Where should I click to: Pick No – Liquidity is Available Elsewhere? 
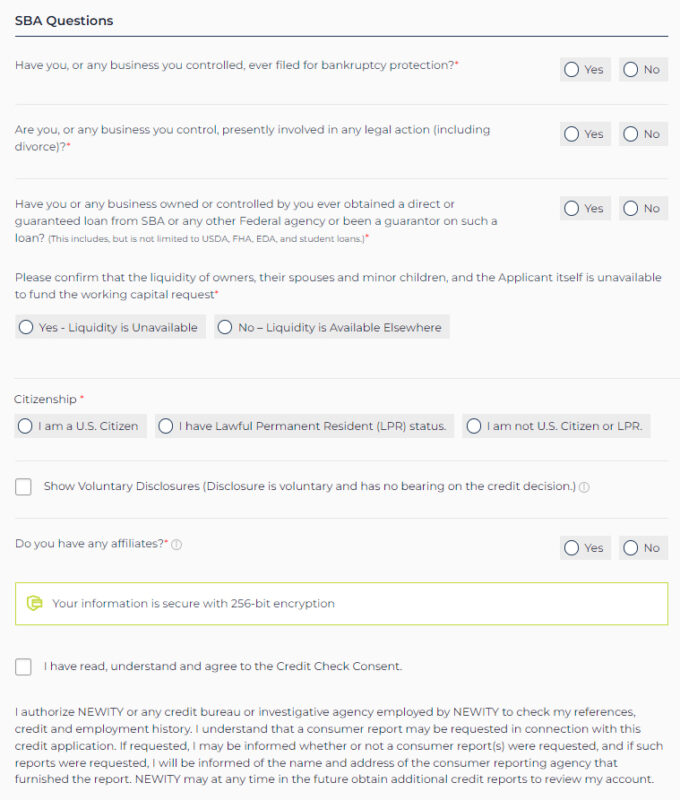(332, 327)
